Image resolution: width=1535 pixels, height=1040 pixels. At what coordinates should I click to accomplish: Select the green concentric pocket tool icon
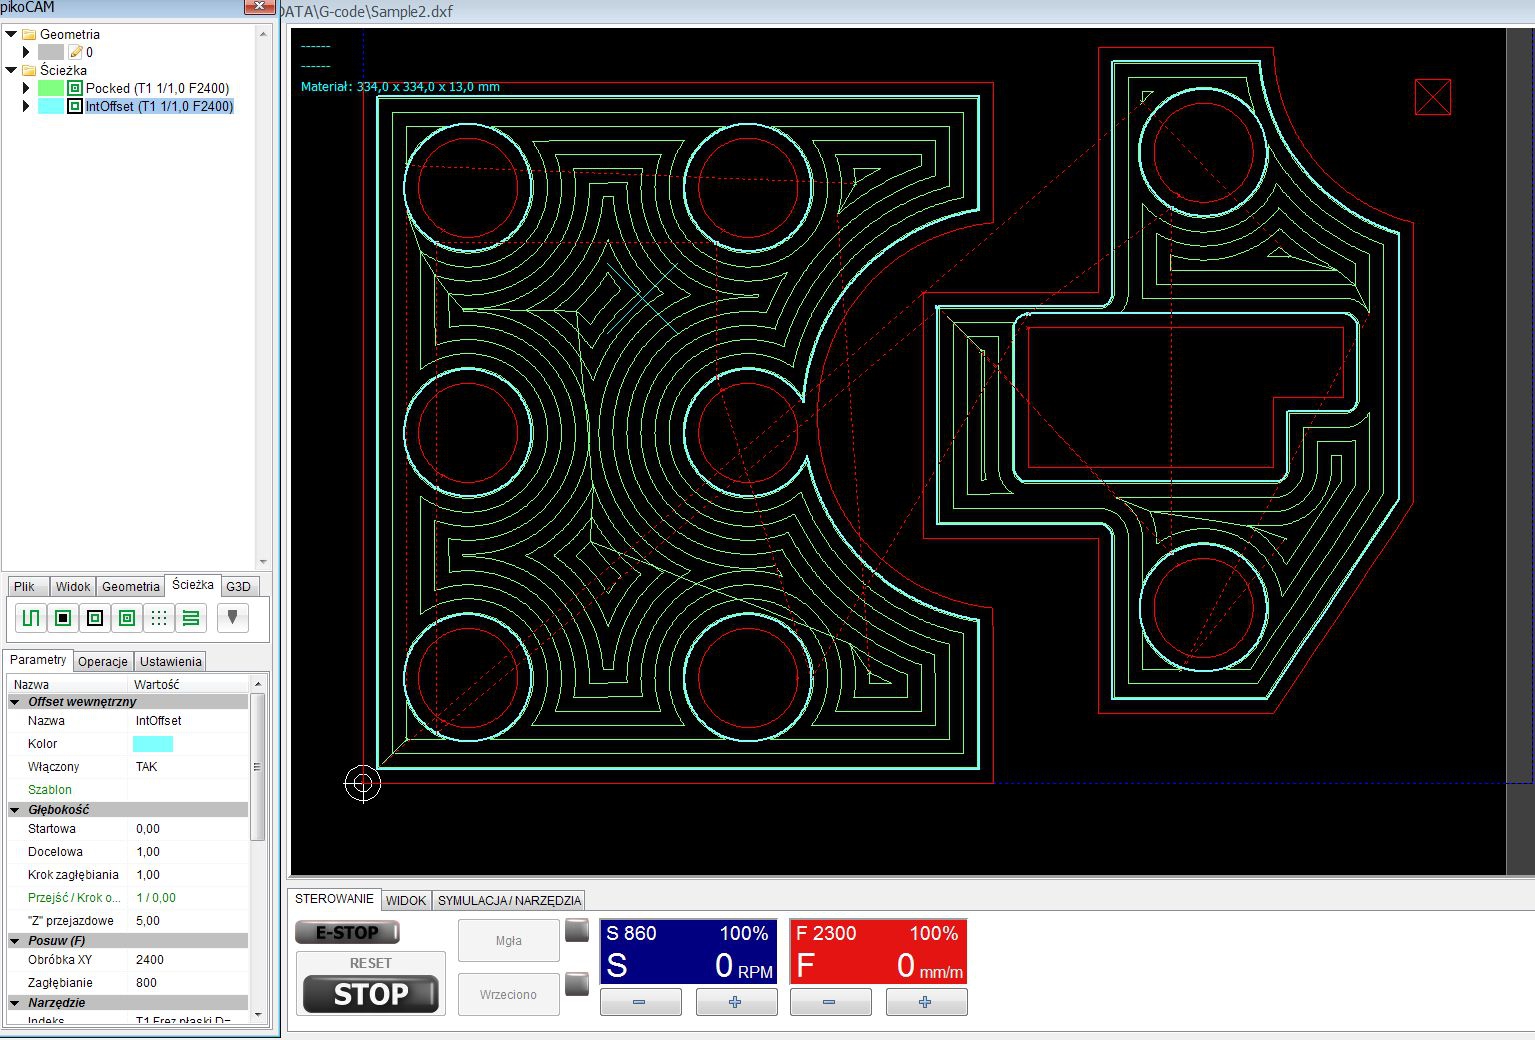point(127,618)
